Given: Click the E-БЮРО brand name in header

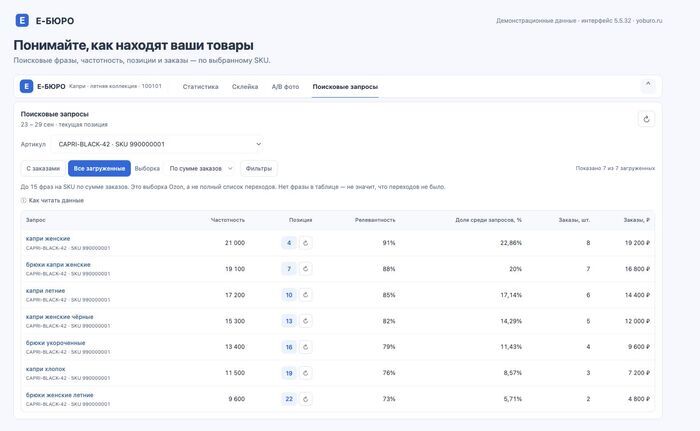Looking at the screenshot, I should (55, 21).
